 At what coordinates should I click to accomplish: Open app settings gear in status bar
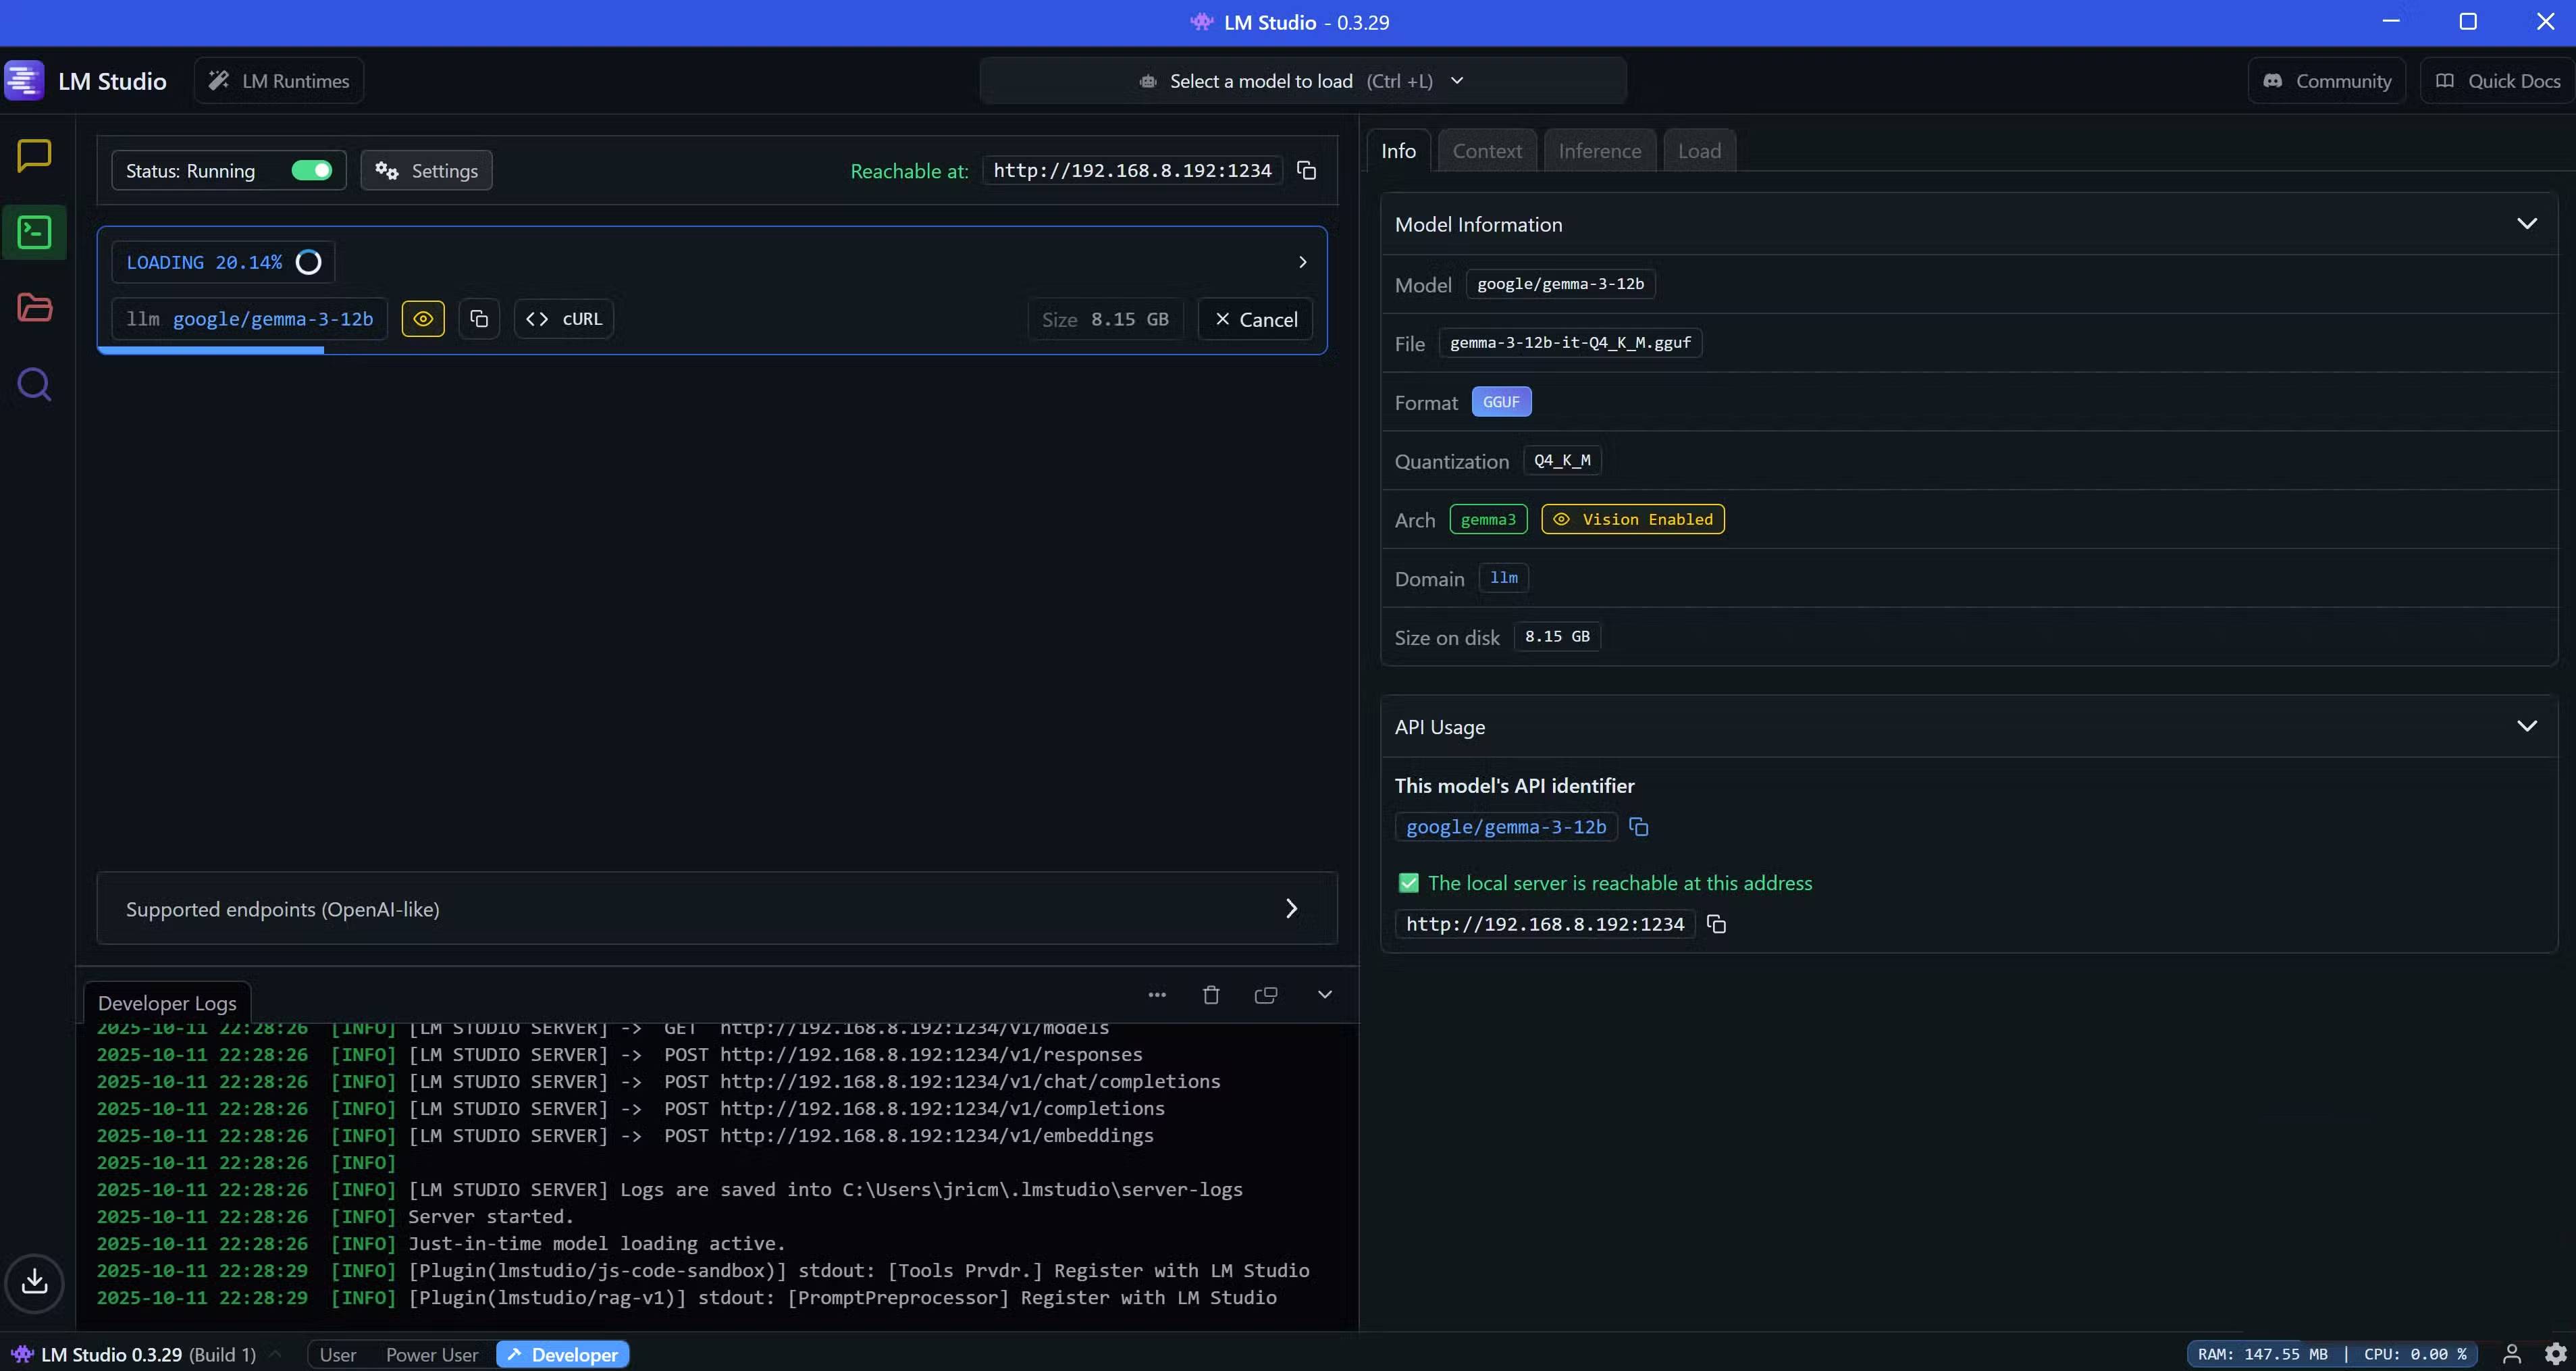pyautogui.click(x=2555, y=1354)
